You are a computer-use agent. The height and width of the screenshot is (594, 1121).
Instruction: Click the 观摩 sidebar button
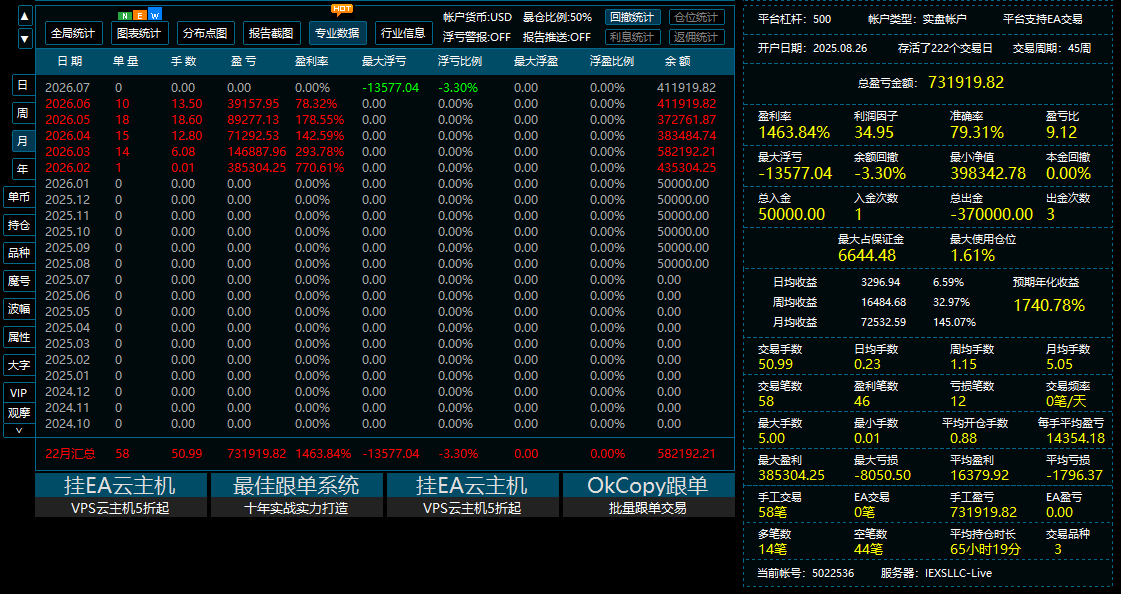pos(19,412)
